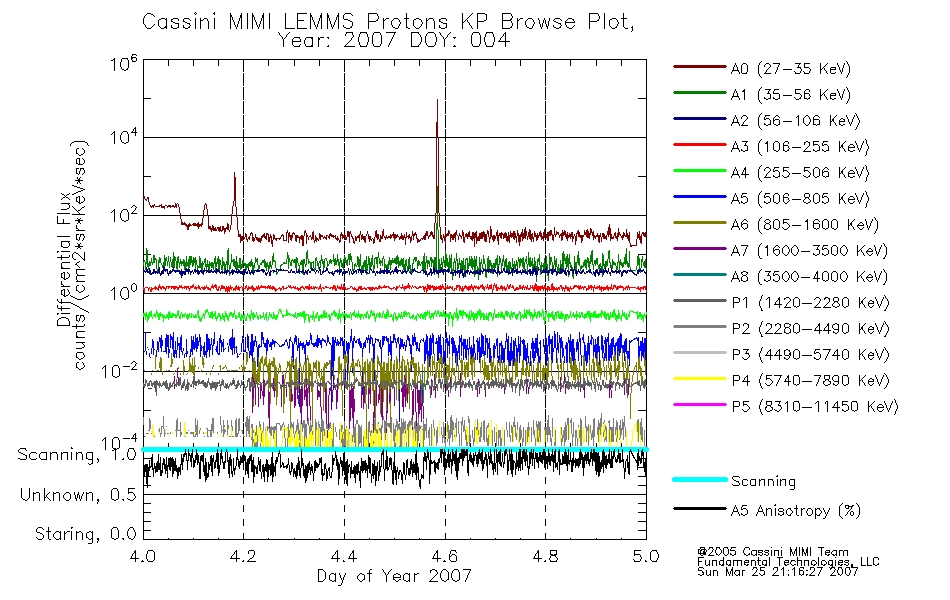Click the cyan Scanning legend line

[700, 479]
